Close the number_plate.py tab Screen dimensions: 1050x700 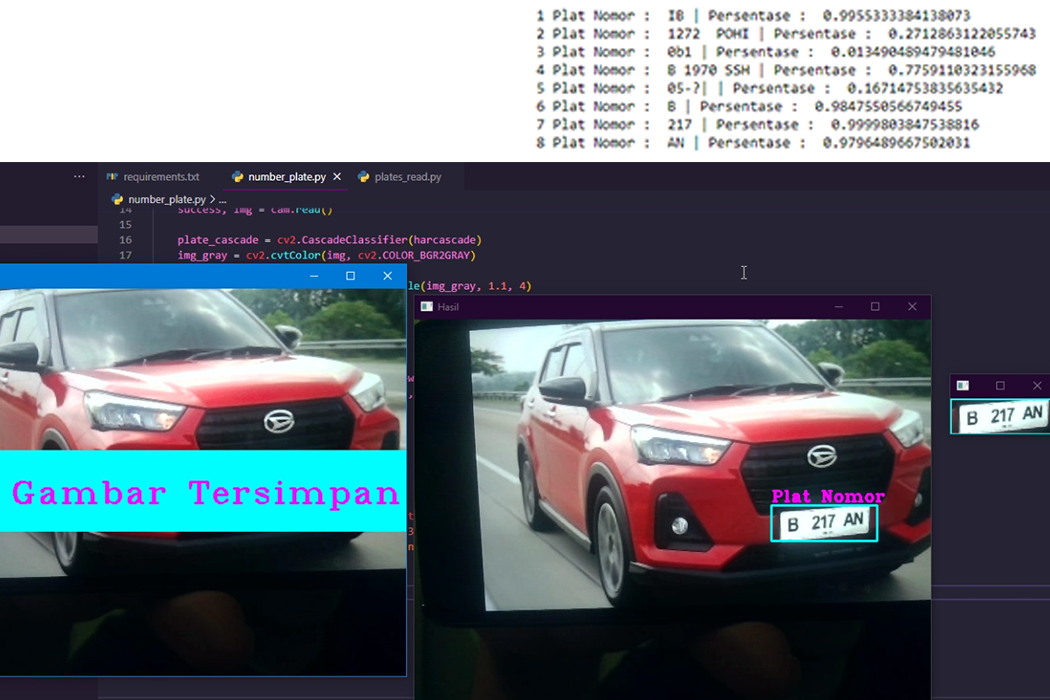[337, 177]
